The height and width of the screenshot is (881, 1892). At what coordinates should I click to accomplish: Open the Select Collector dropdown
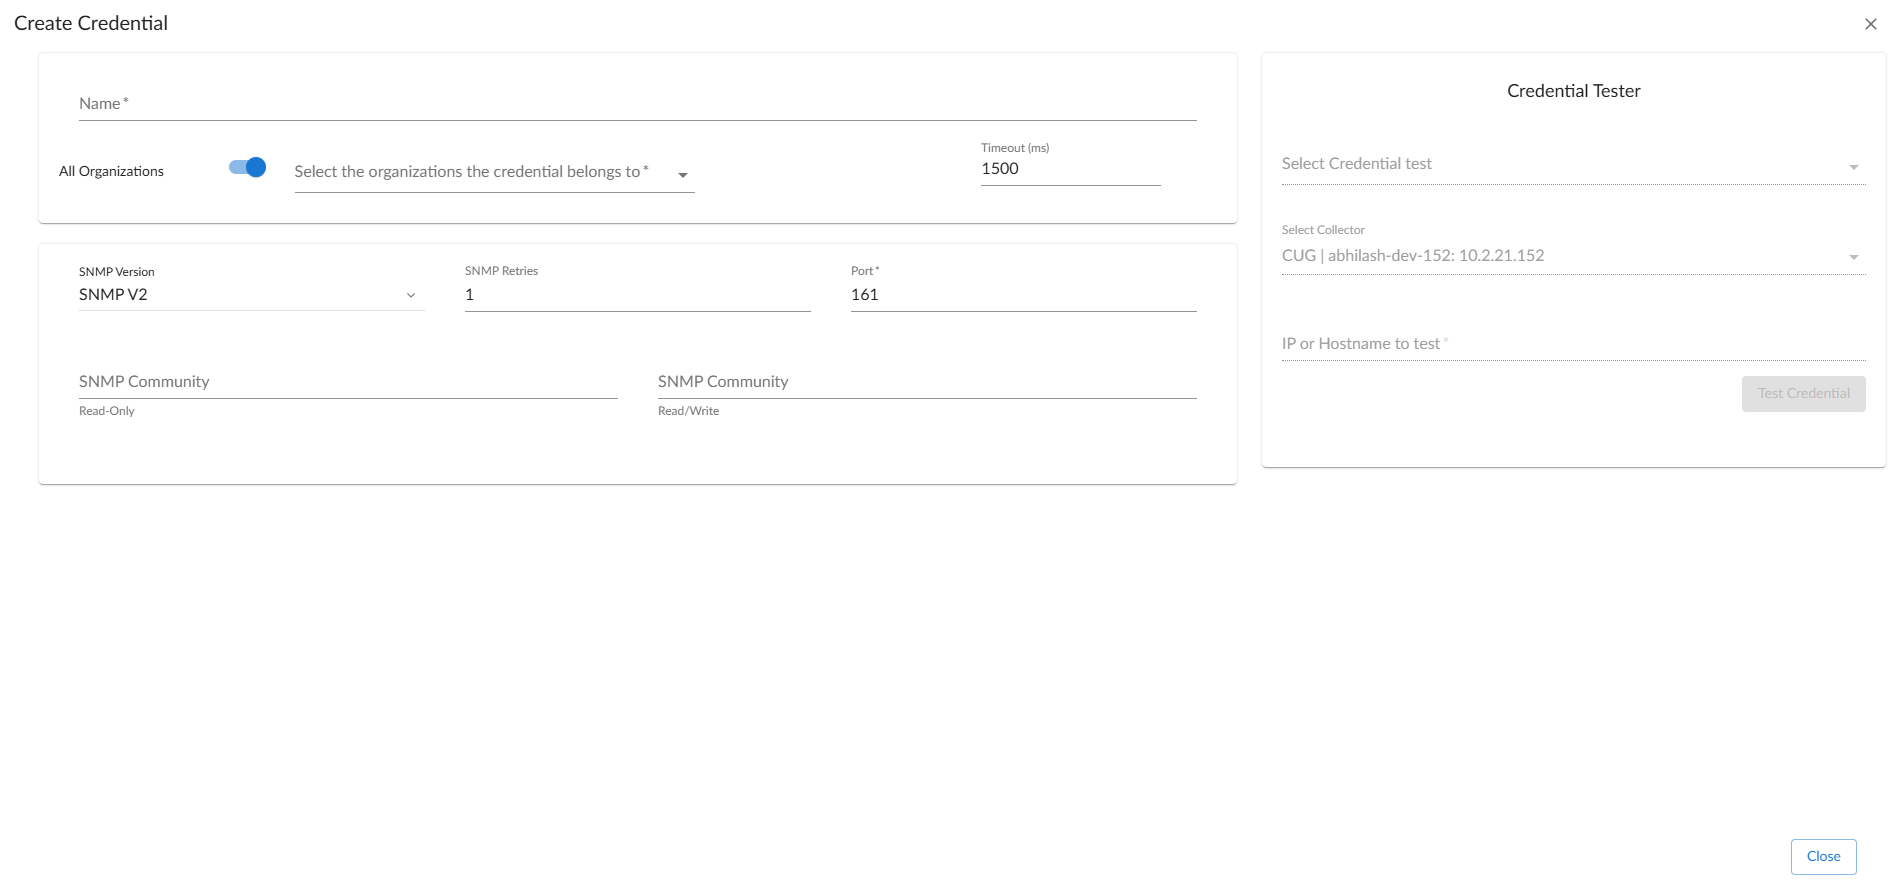[x=1560, y=256]
